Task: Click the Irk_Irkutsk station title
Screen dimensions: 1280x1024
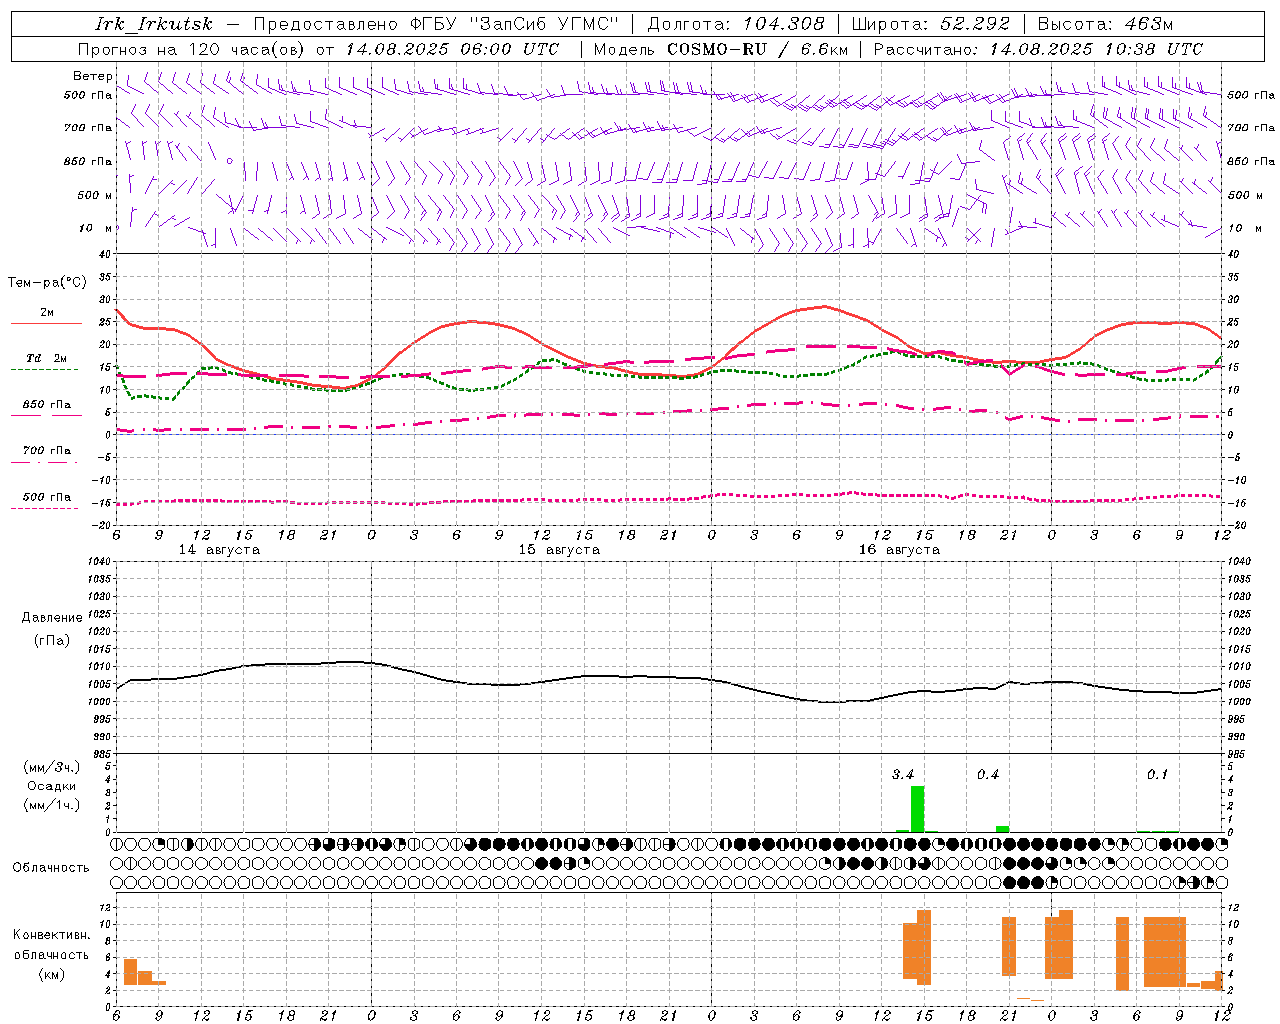Action: 154,24
